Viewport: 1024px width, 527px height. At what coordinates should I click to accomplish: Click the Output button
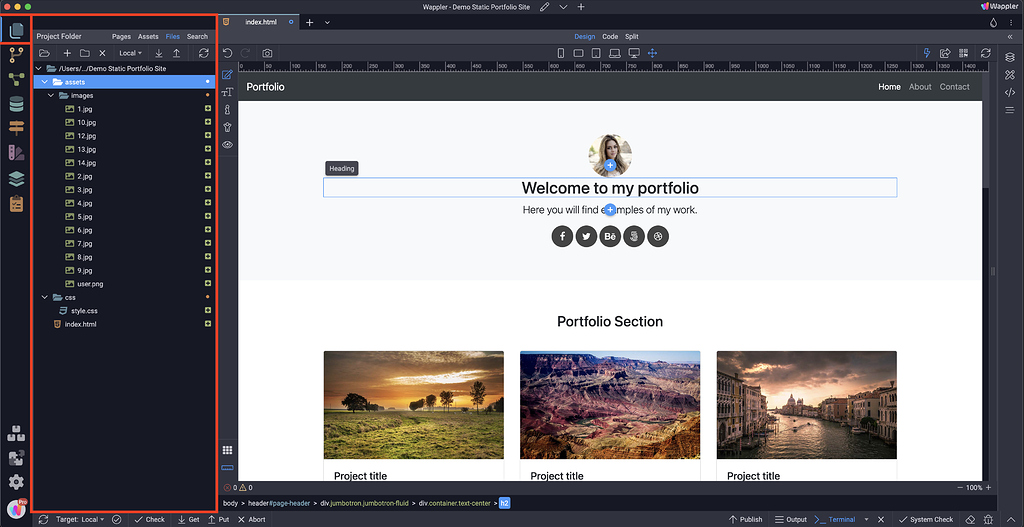(x=791, y=520)
